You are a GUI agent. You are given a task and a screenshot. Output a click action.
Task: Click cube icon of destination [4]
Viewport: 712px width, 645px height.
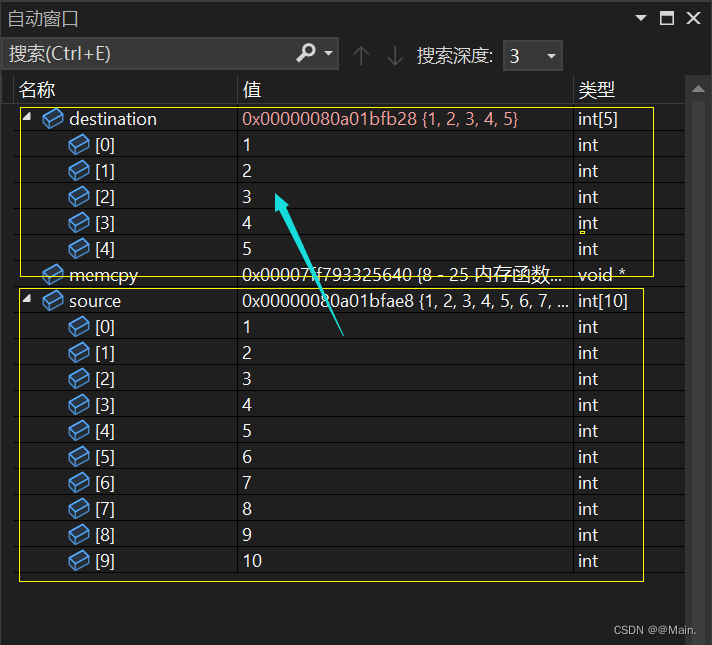tap(79, 248)
